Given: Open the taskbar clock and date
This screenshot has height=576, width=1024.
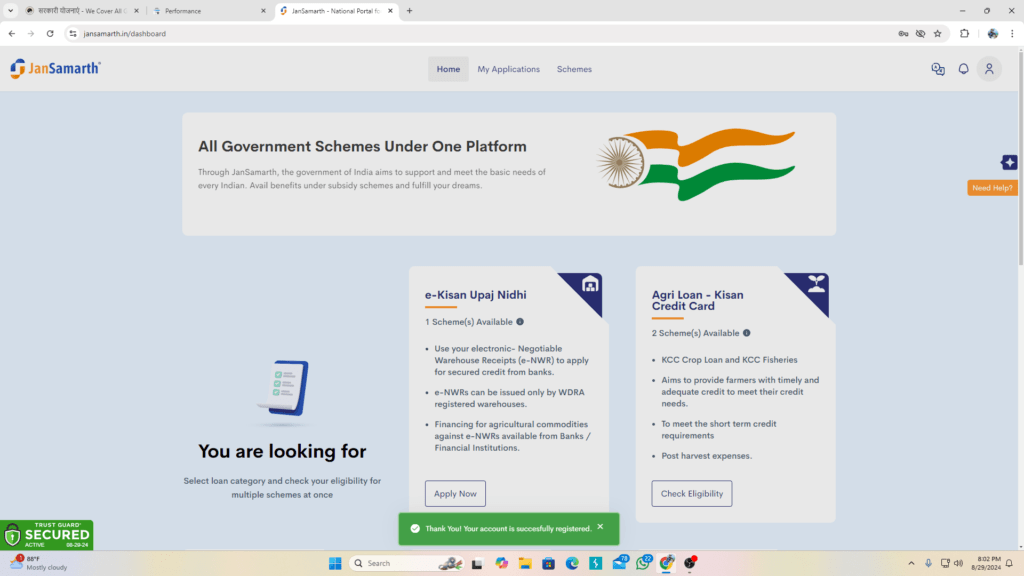Looking at the screenshot, I should (986, 563).
